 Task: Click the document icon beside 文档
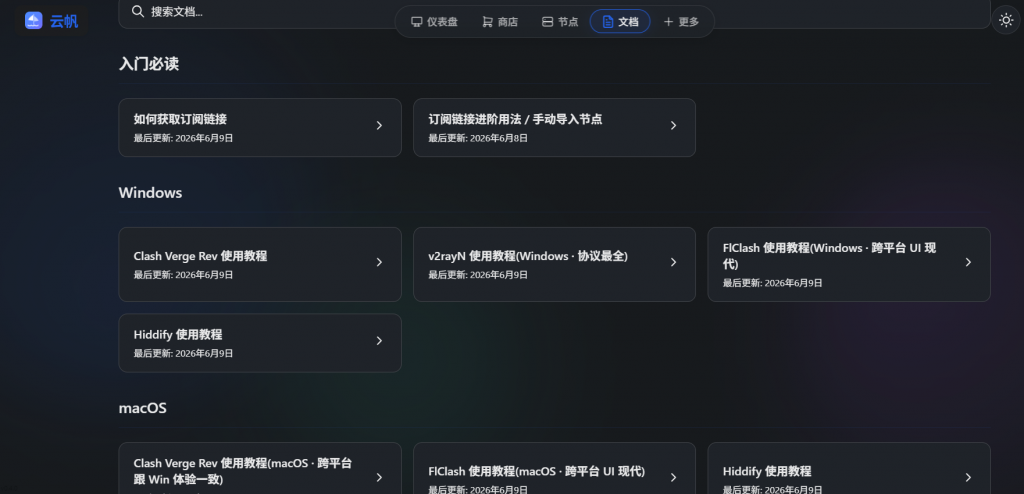coord(607,22)
